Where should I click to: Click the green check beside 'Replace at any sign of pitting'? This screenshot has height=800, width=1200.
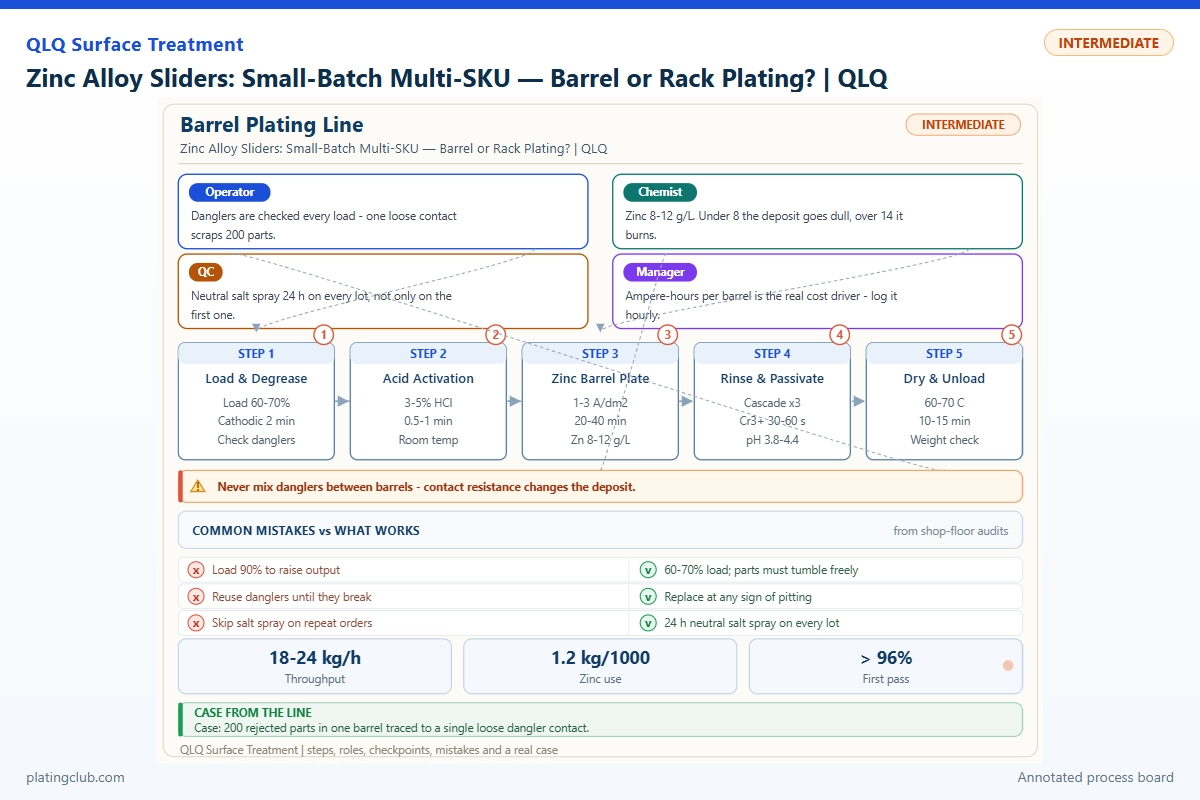point(648,597)
